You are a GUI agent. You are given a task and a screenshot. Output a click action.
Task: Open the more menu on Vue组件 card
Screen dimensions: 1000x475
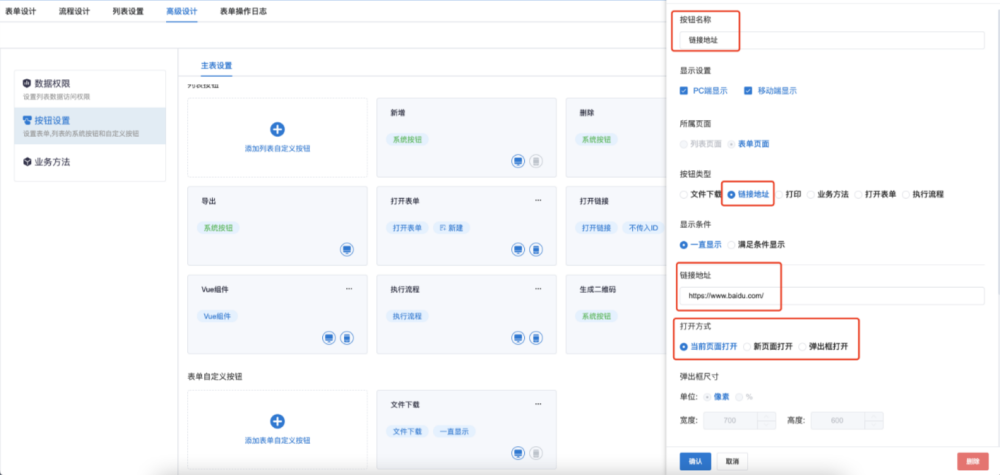coord(349,289)
